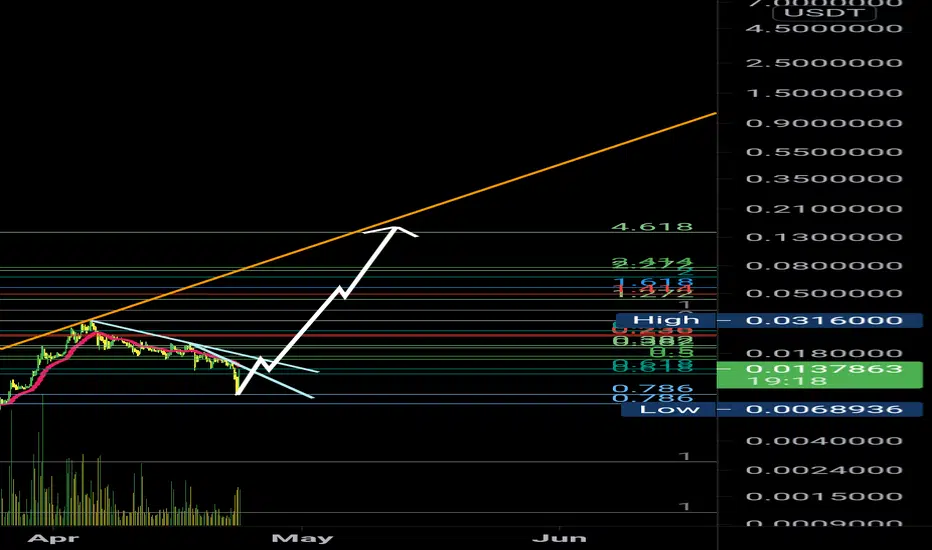932x550 pixels.
Task: Select the 1.618 Fibonacci level label
Action: [653, 282]
